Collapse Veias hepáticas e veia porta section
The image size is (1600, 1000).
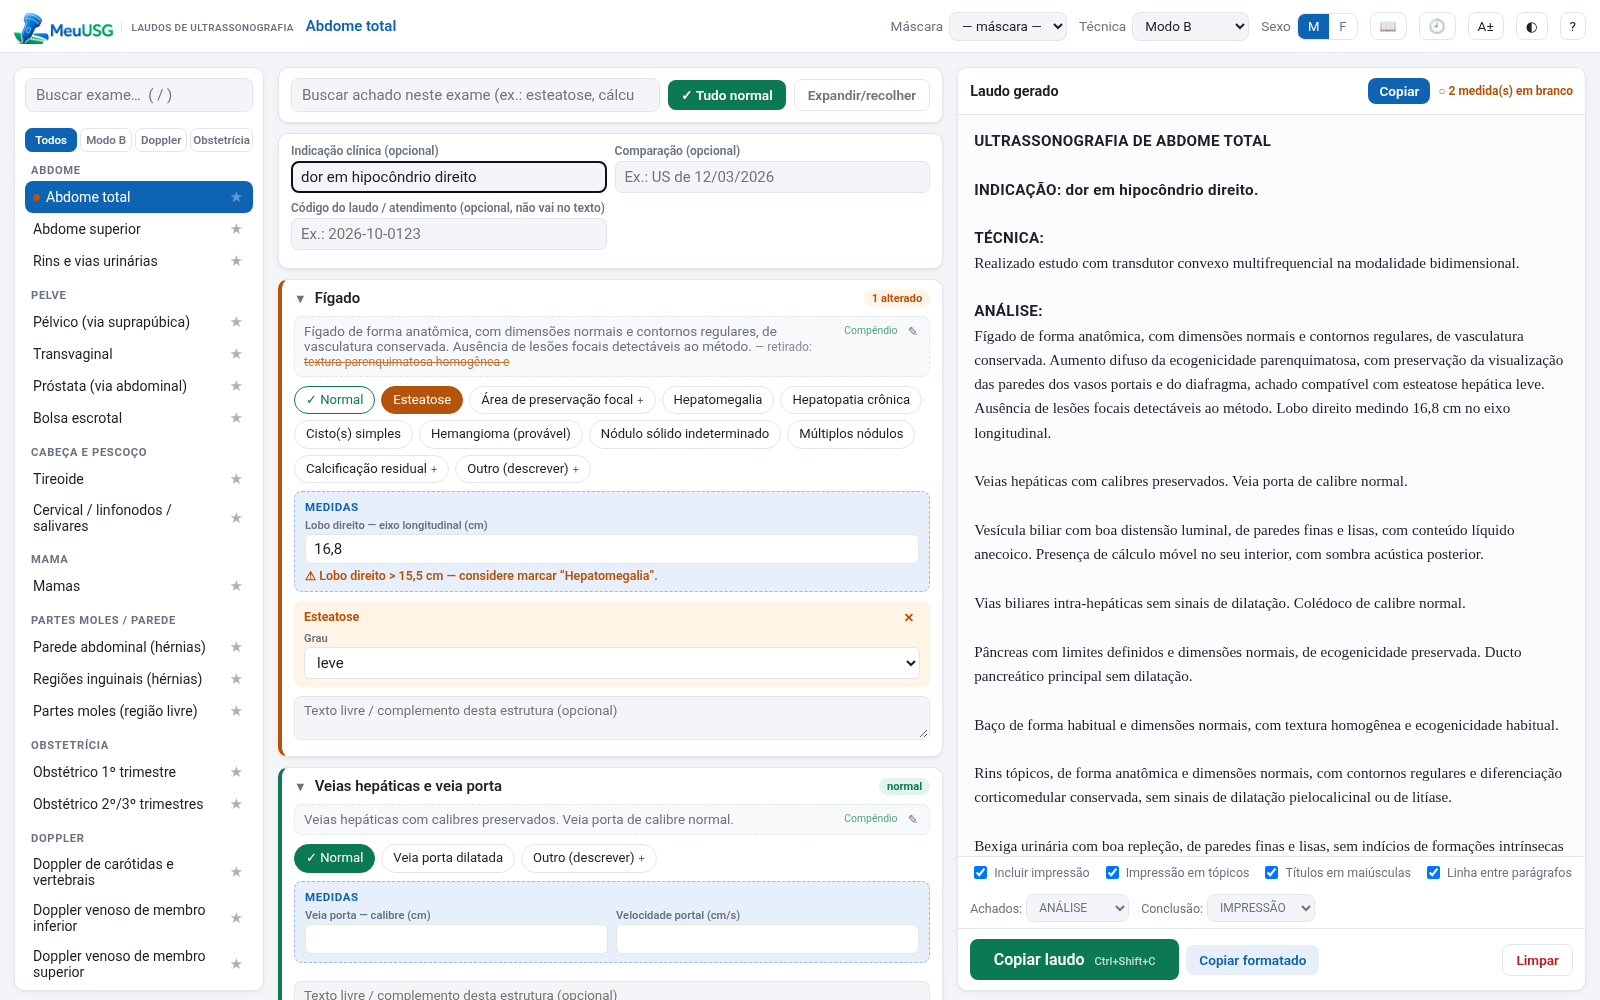300,787
